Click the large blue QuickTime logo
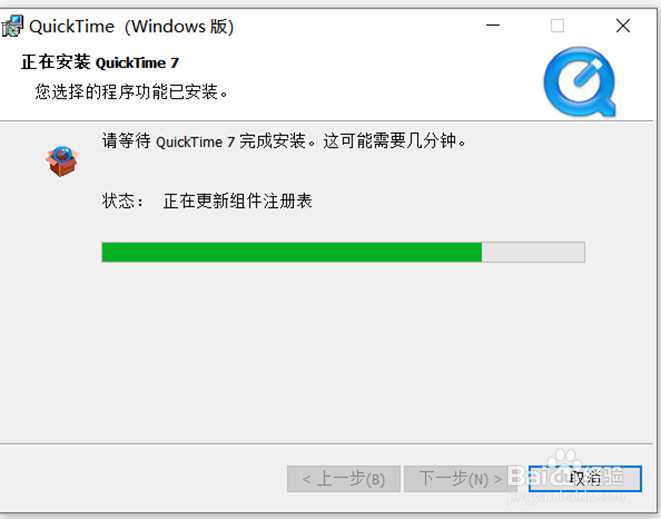This screenshot has width=661, height=519. click(580, 82)
